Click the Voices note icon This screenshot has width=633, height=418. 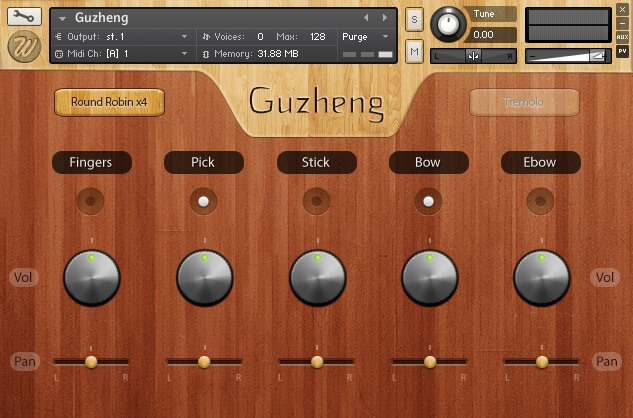tap(206, 37)
